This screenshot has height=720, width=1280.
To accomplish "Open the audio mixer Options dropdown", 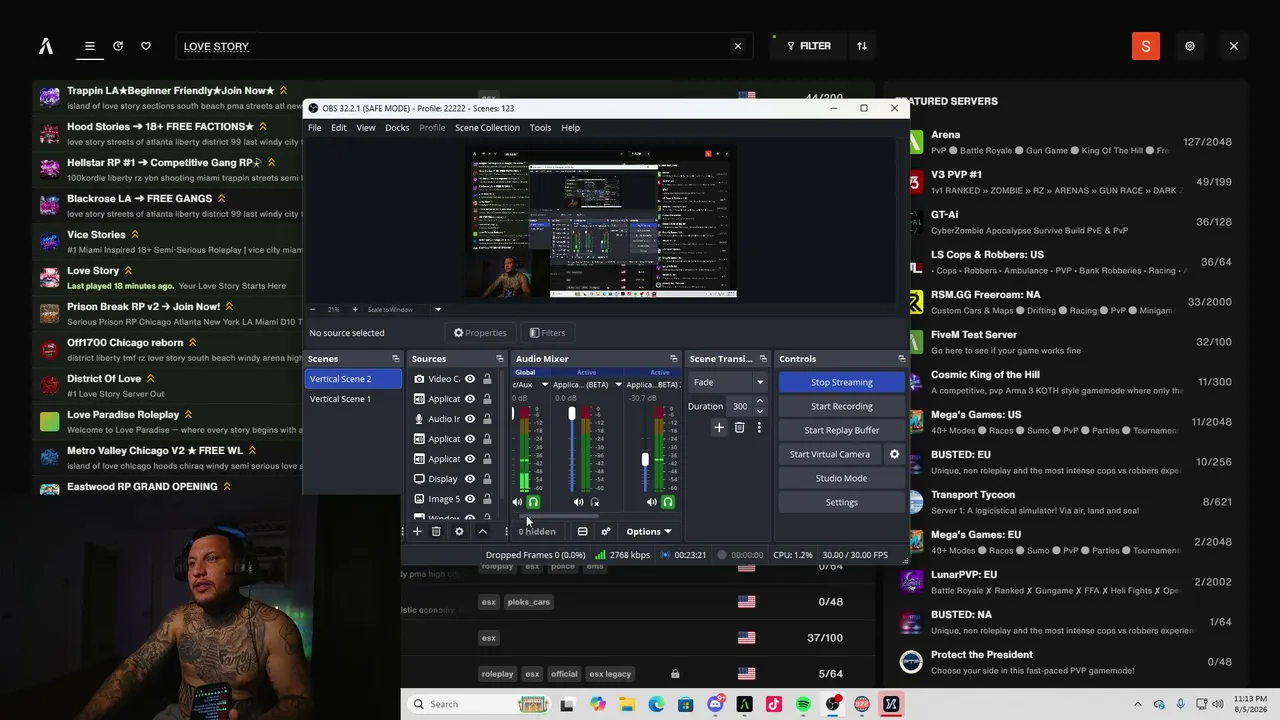I will tap(648, 531).
